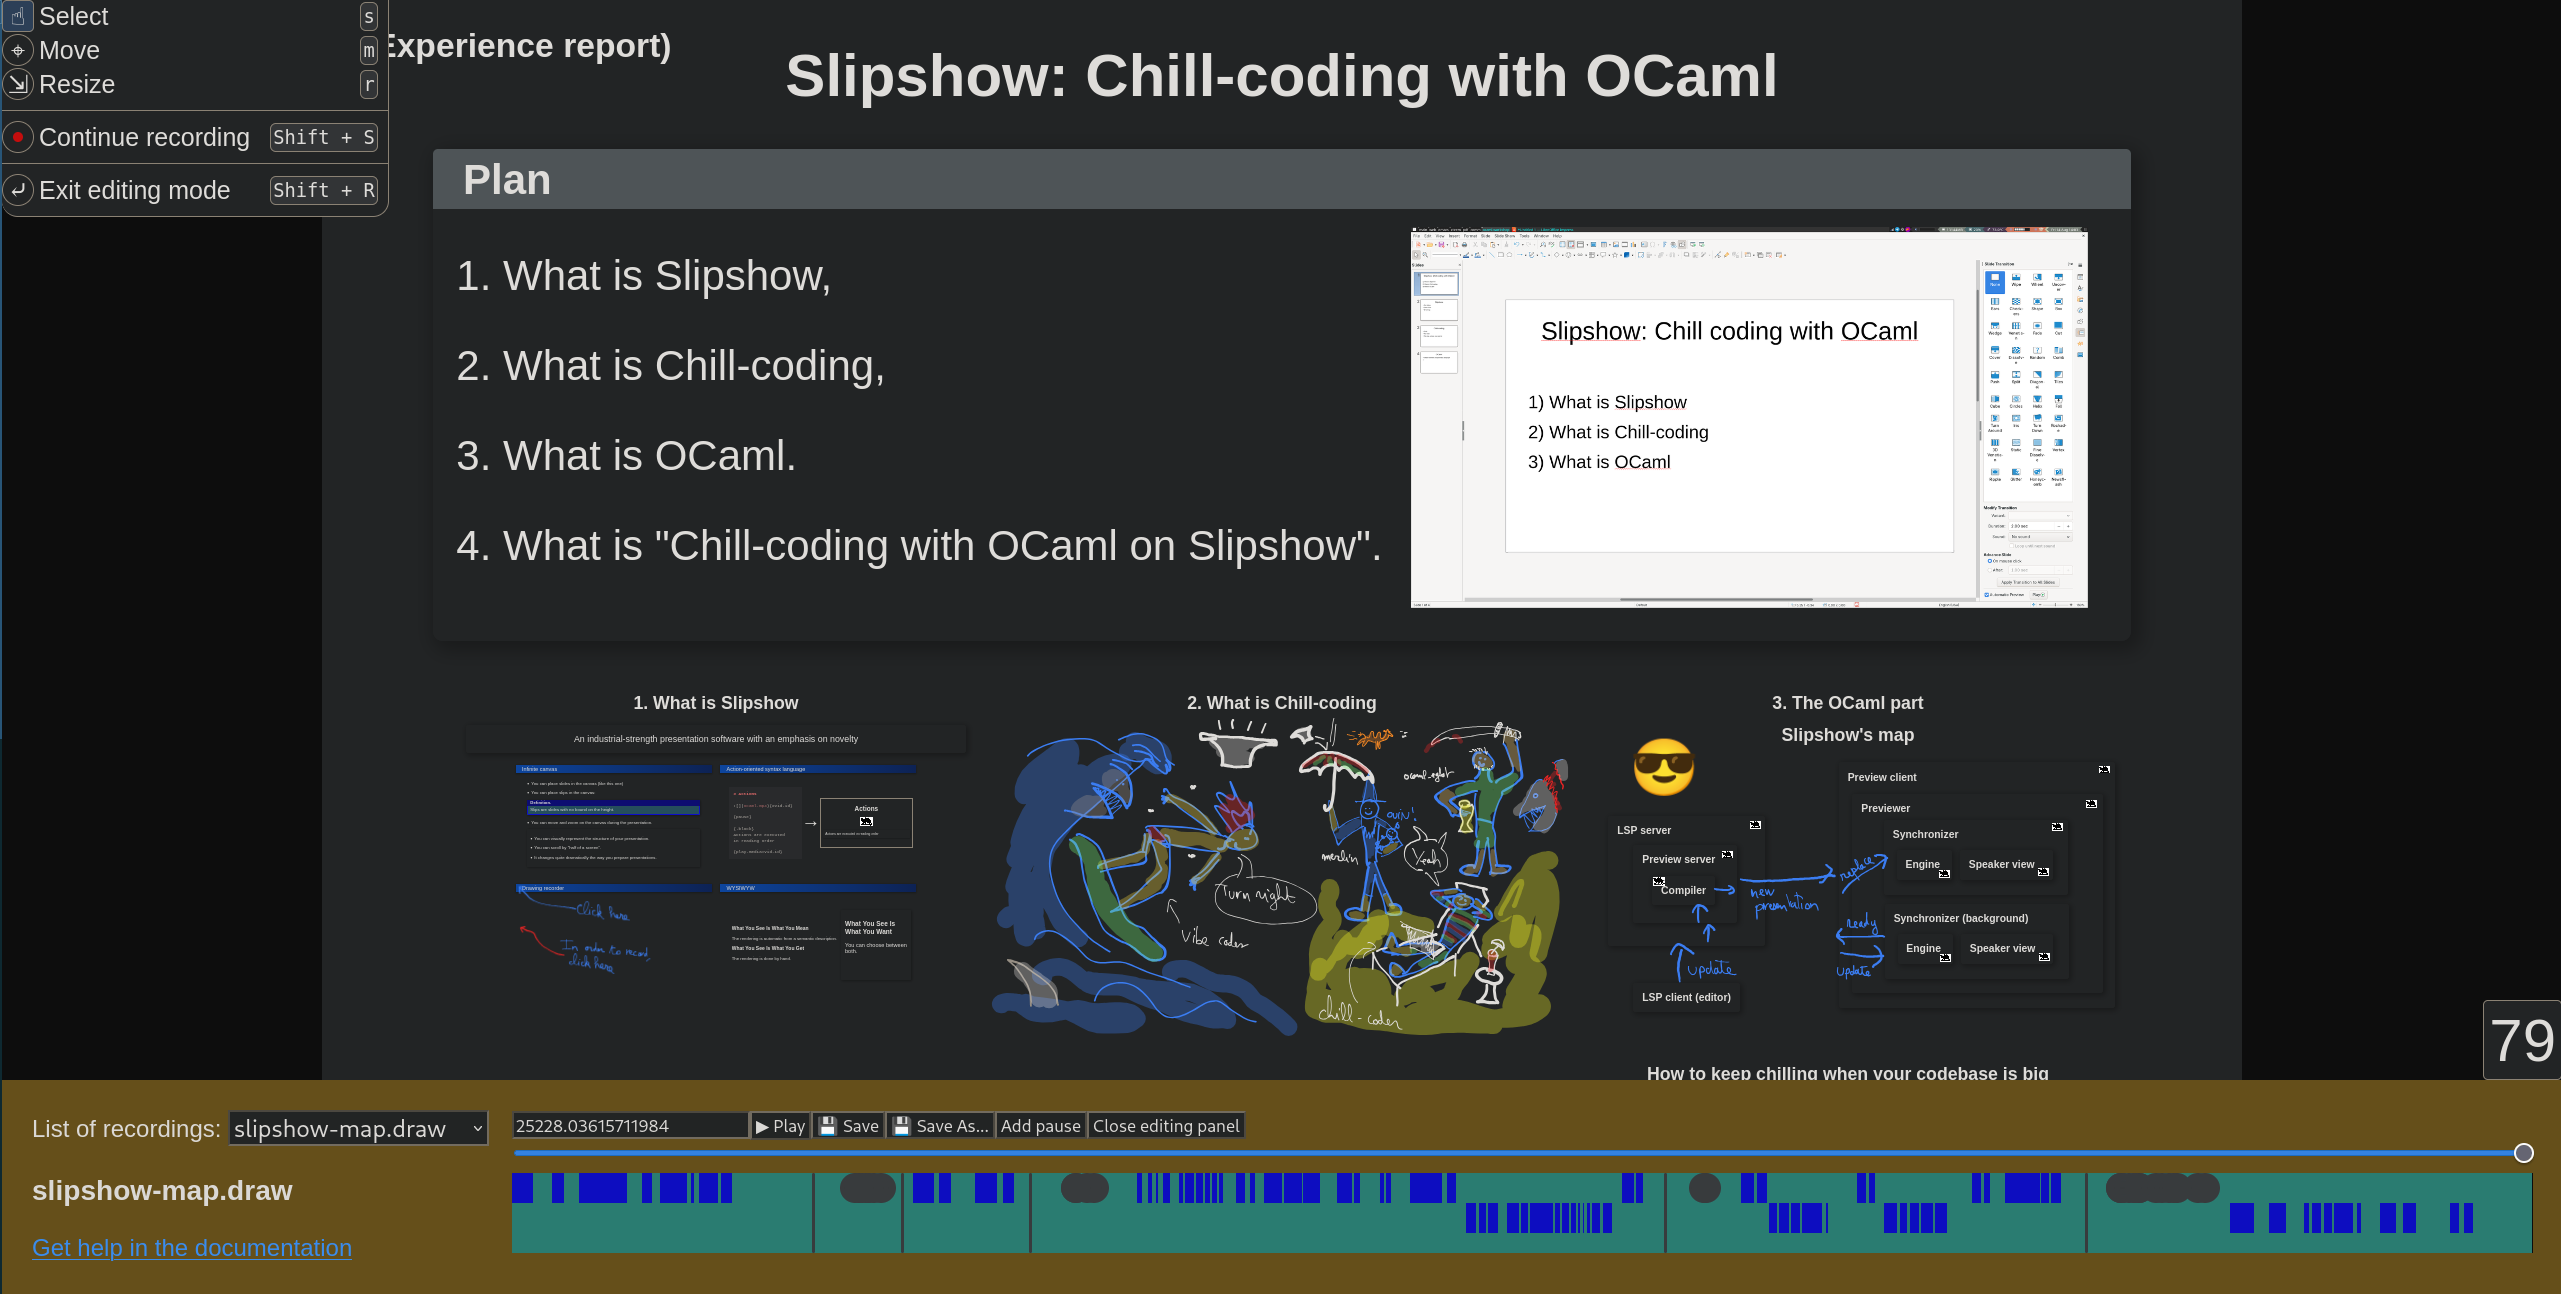Click the recording time input field
The height and width of the screenshot is (1294, 2561).
coord(630,1126)
